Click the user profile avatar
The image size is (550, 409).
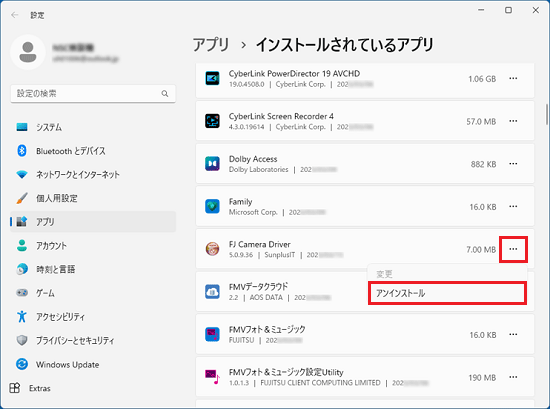click(x=28, y=52)
